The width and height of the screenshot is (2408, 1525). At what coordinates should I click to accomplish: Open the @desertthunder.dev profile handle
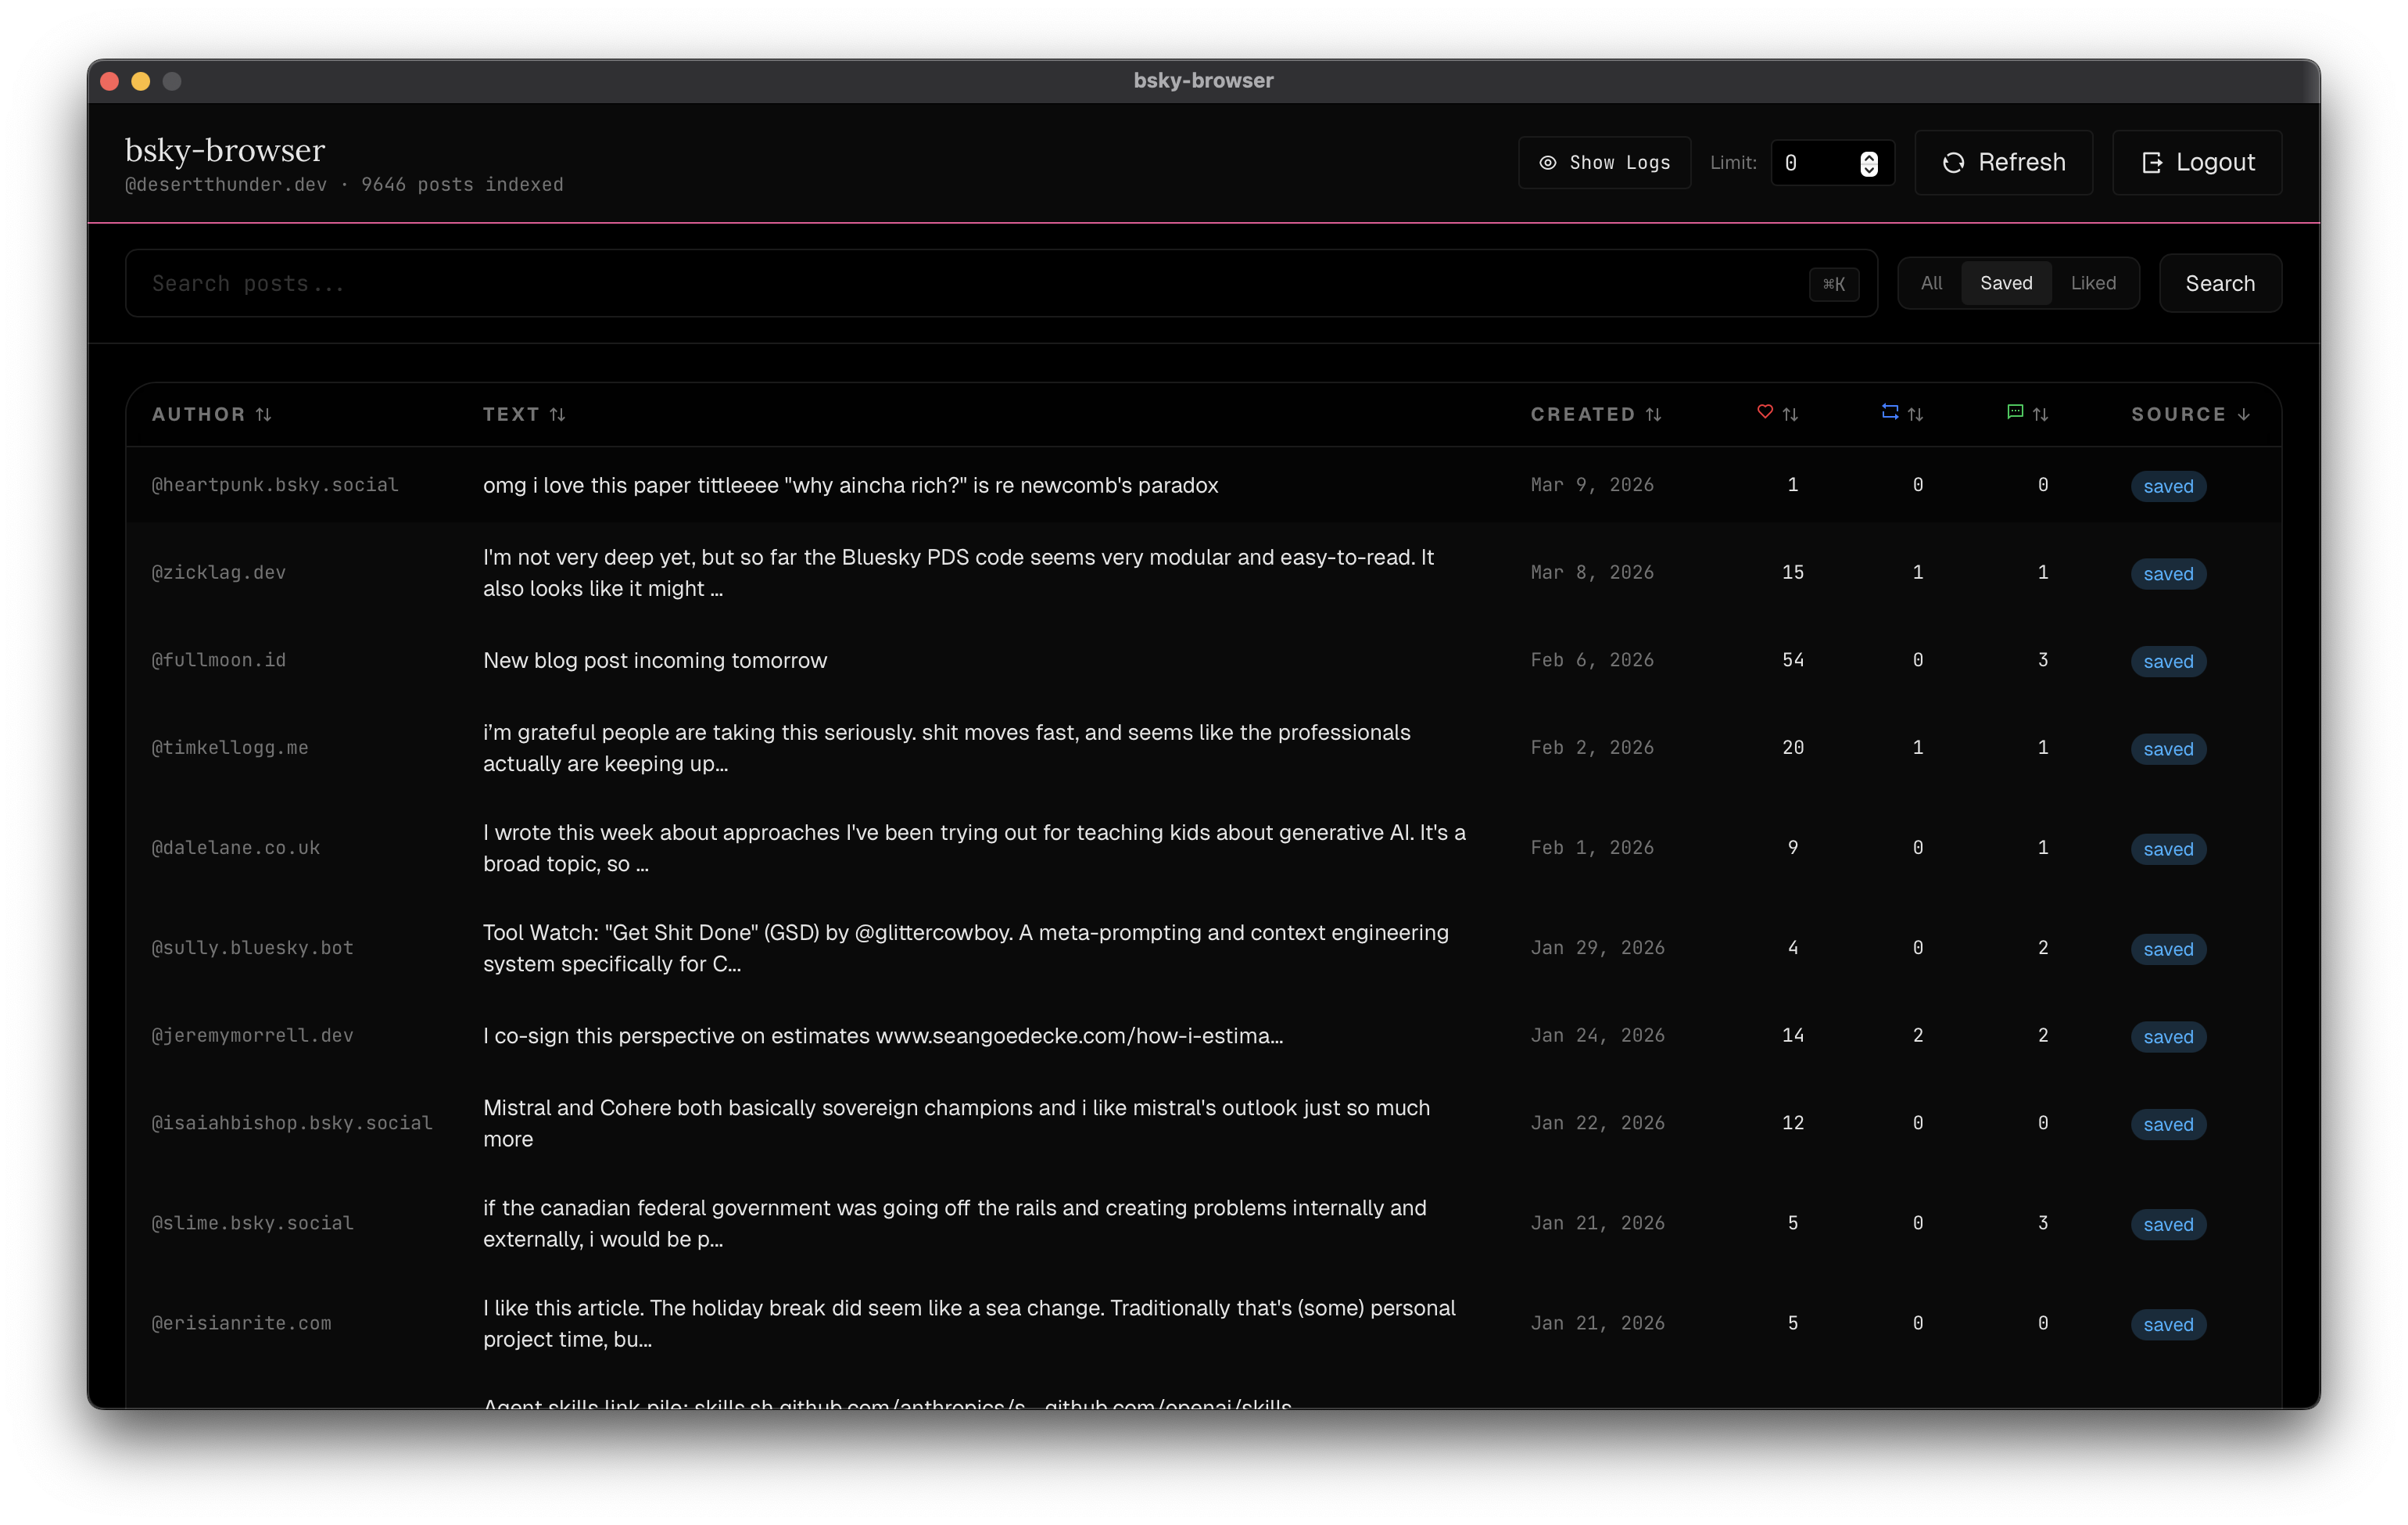tap(225, 184)
